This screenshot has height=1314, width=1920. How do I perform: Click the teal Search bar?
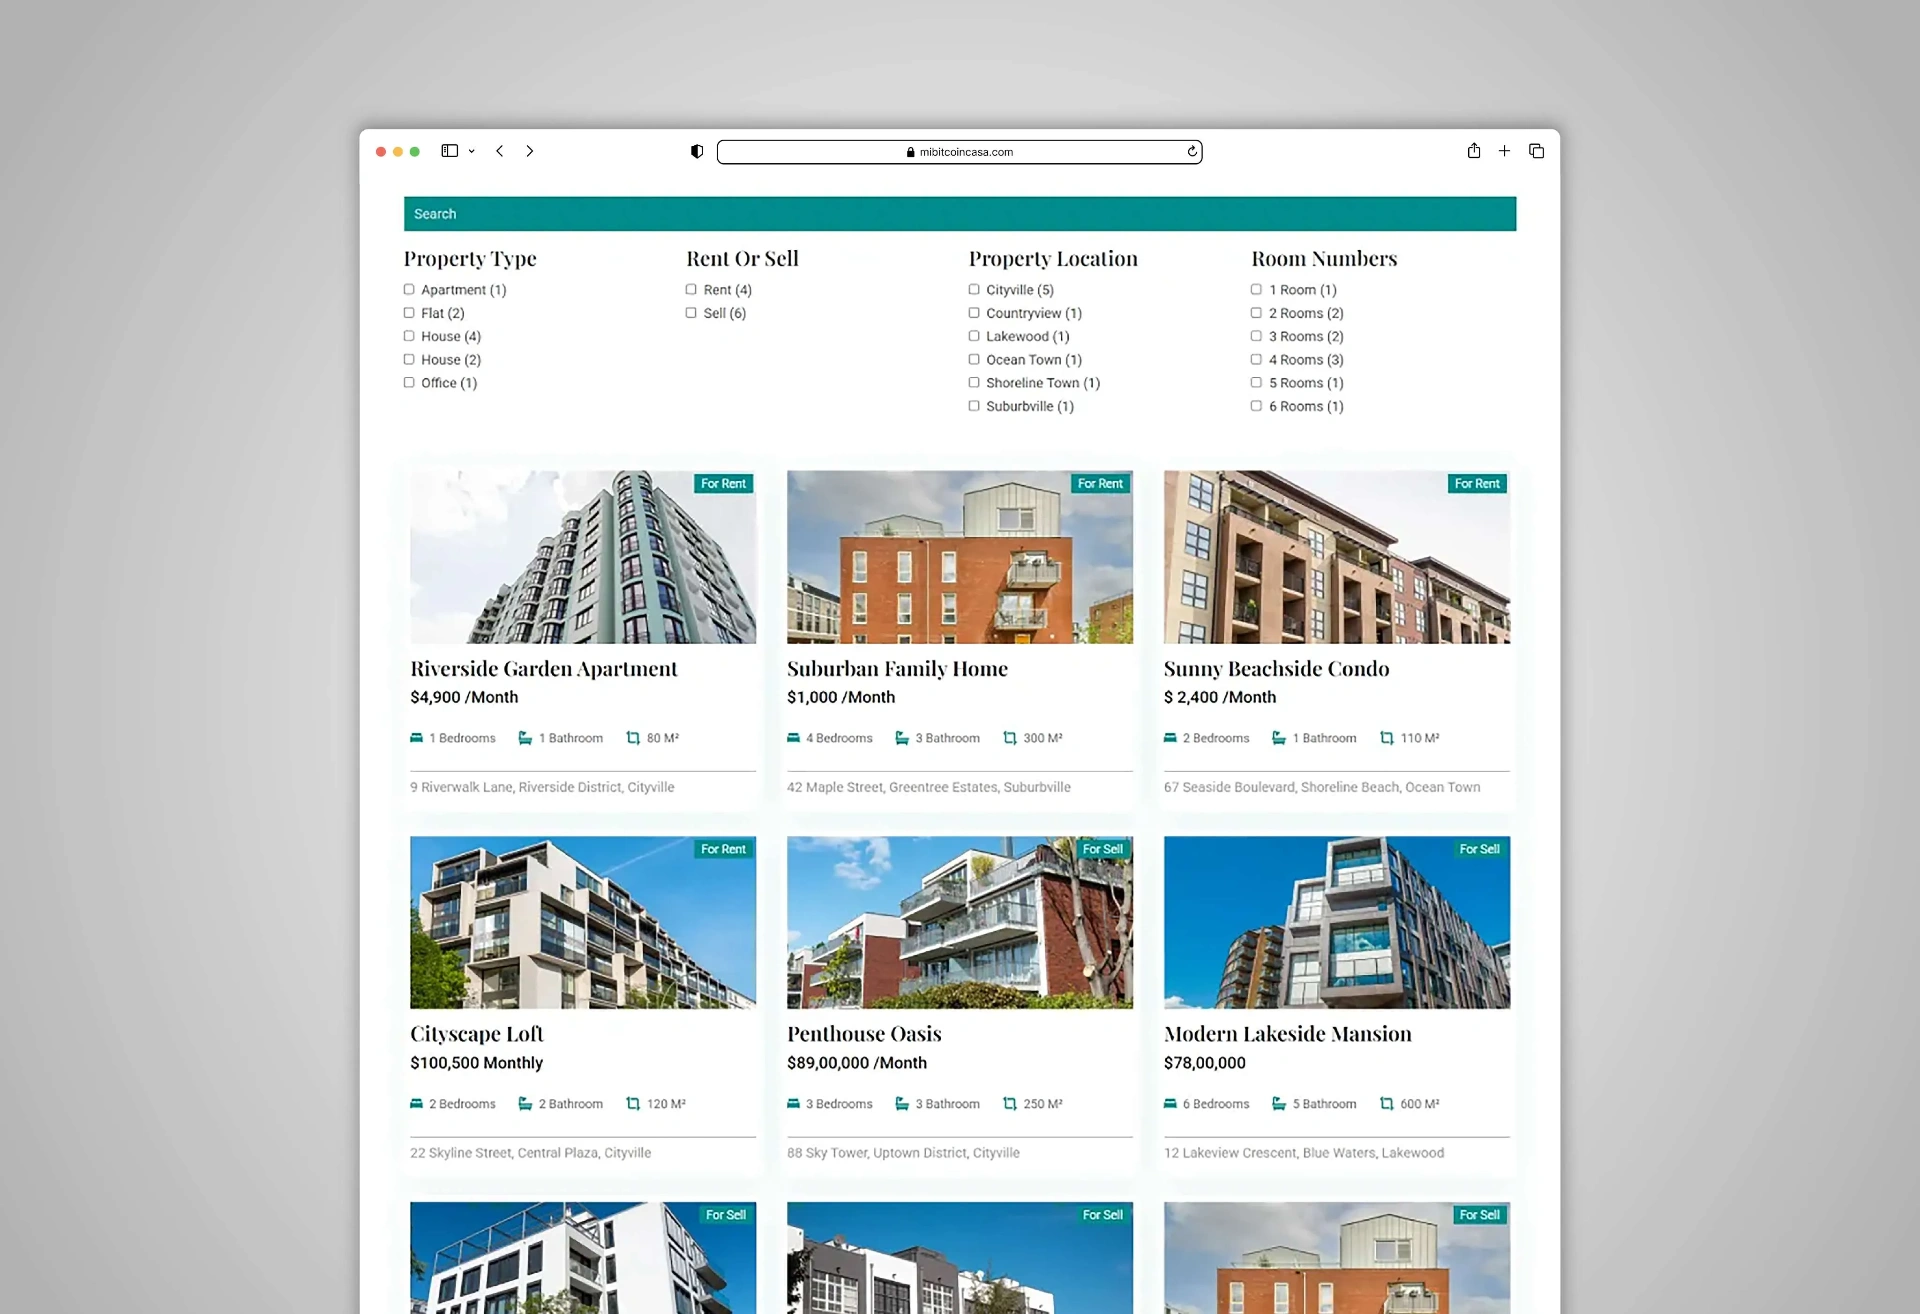tap(959, 214)
